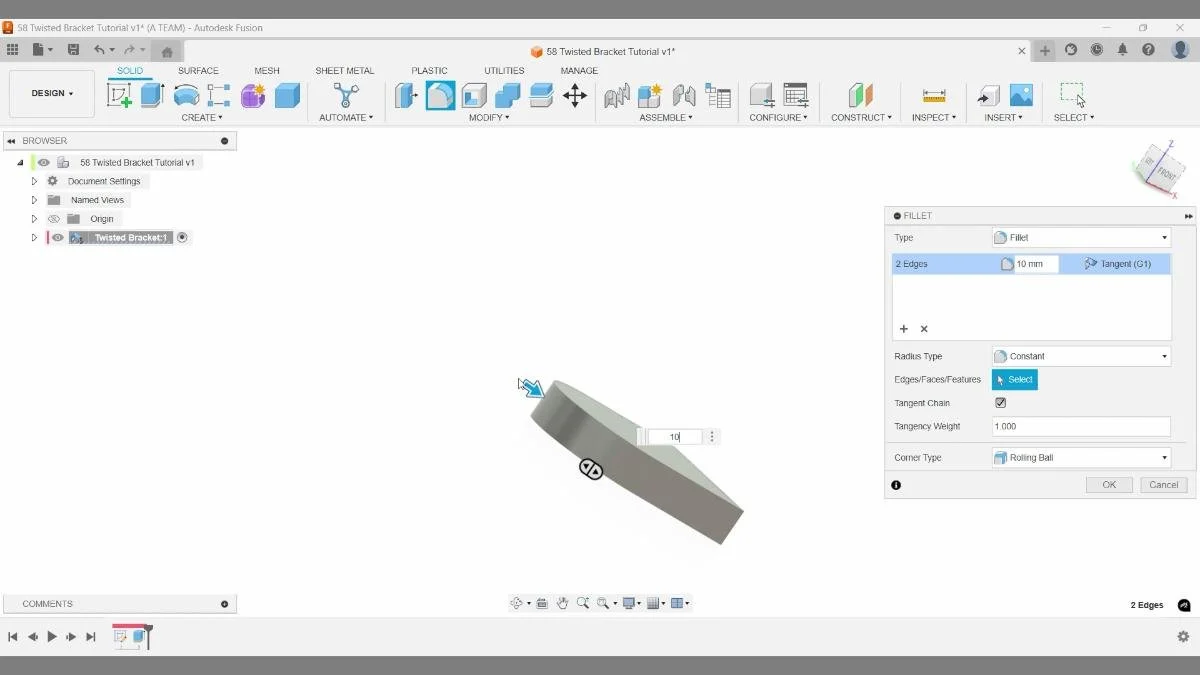
Task: Click the Pan icon in the navigation bar
Action: [x=563, y=603]
